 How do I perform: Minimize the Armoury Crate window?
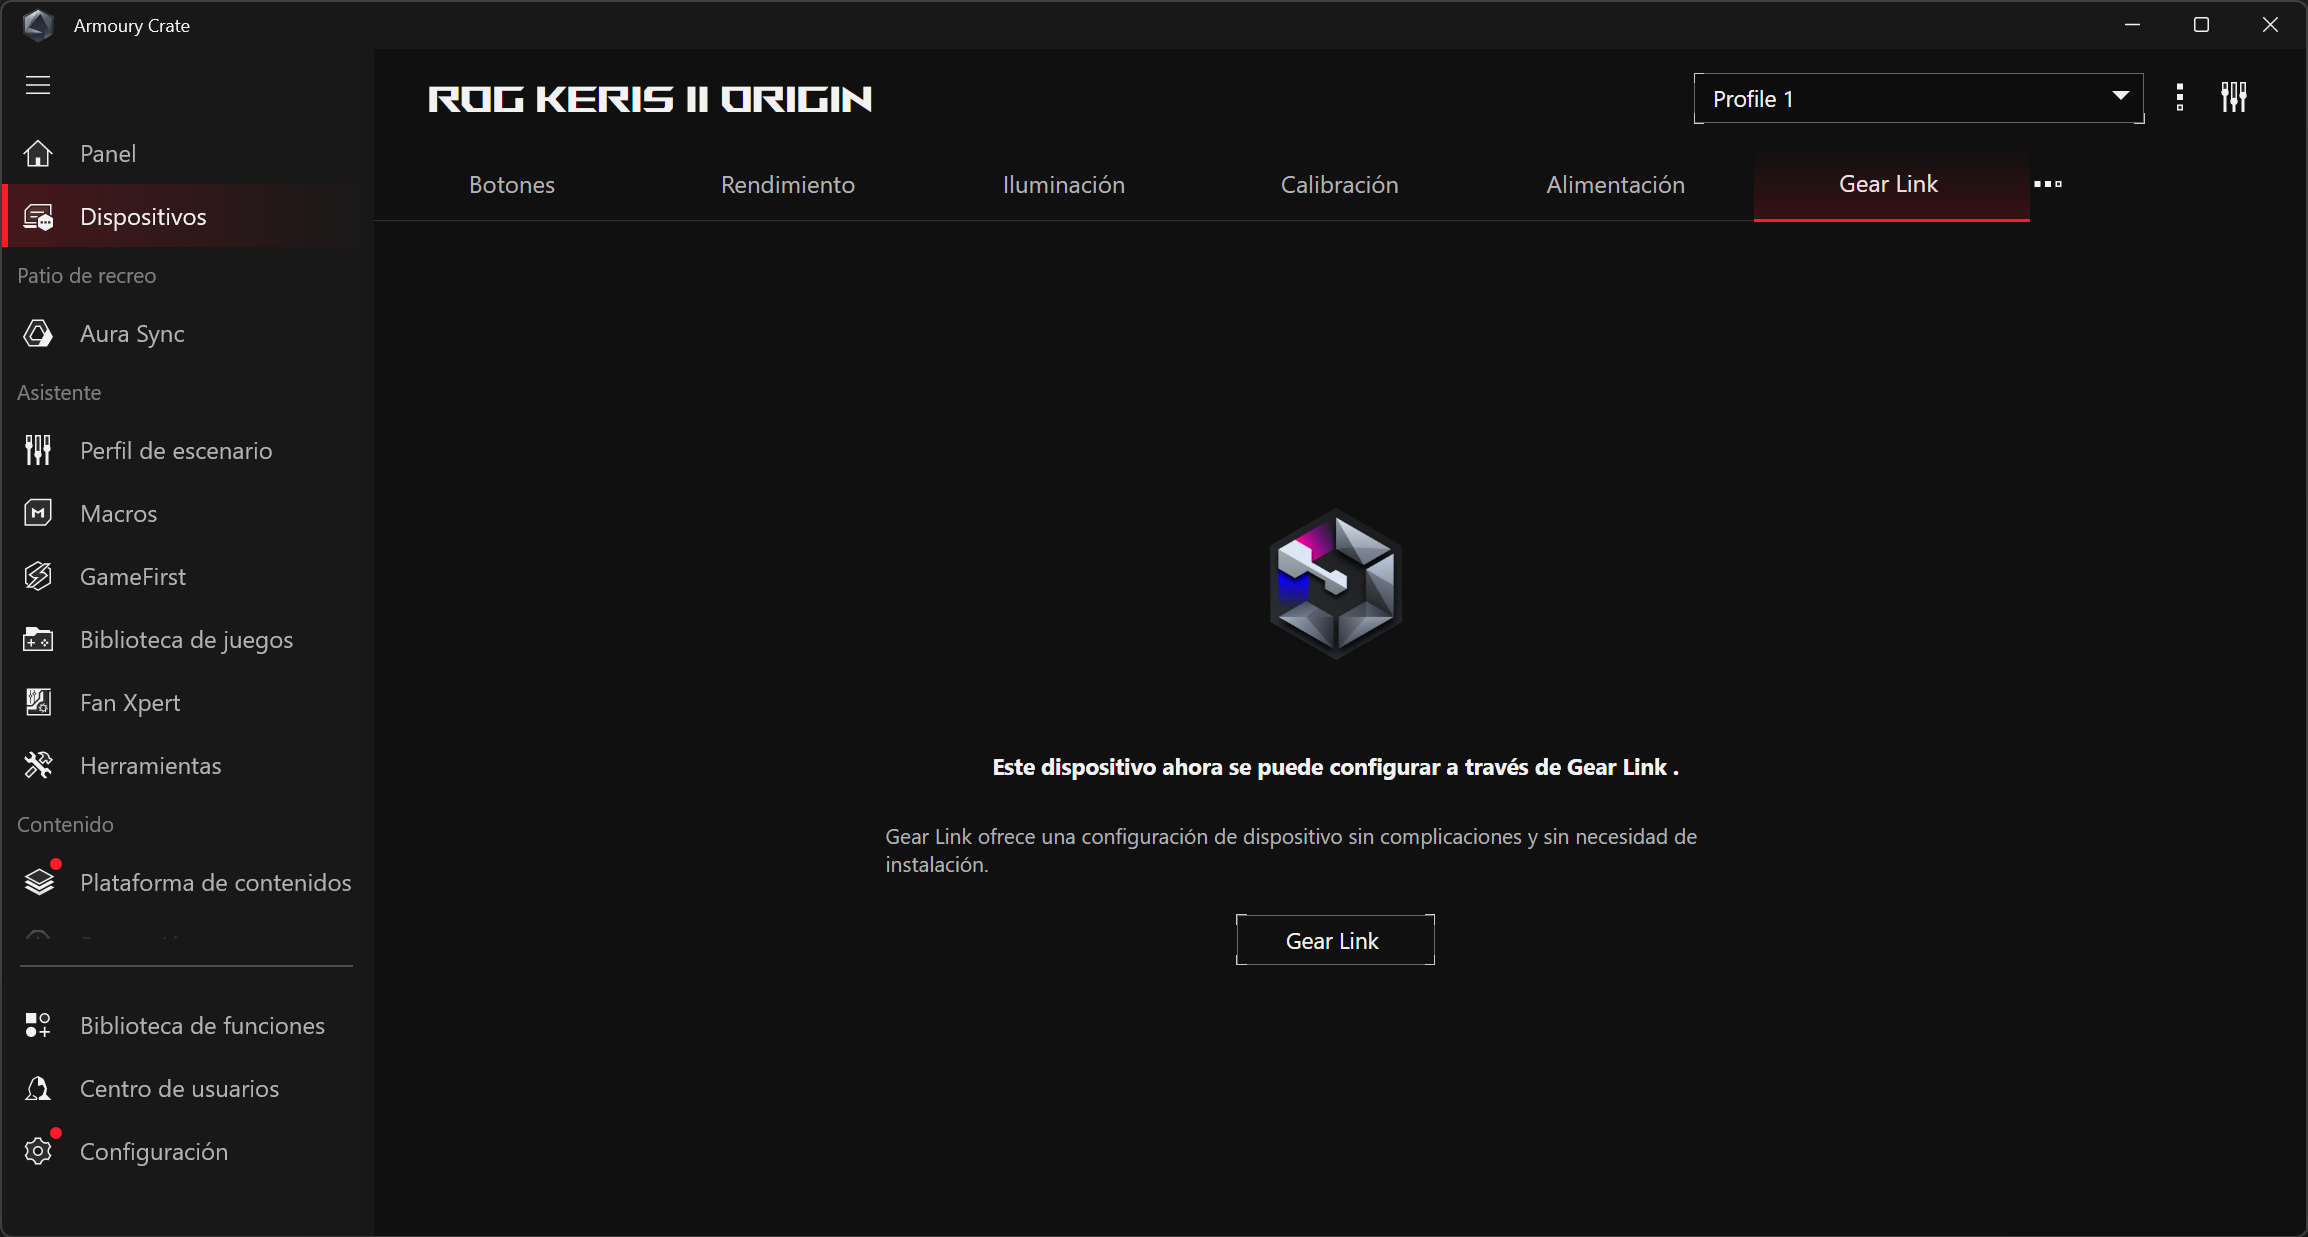pyautogui.click(x=2132, y=25)
